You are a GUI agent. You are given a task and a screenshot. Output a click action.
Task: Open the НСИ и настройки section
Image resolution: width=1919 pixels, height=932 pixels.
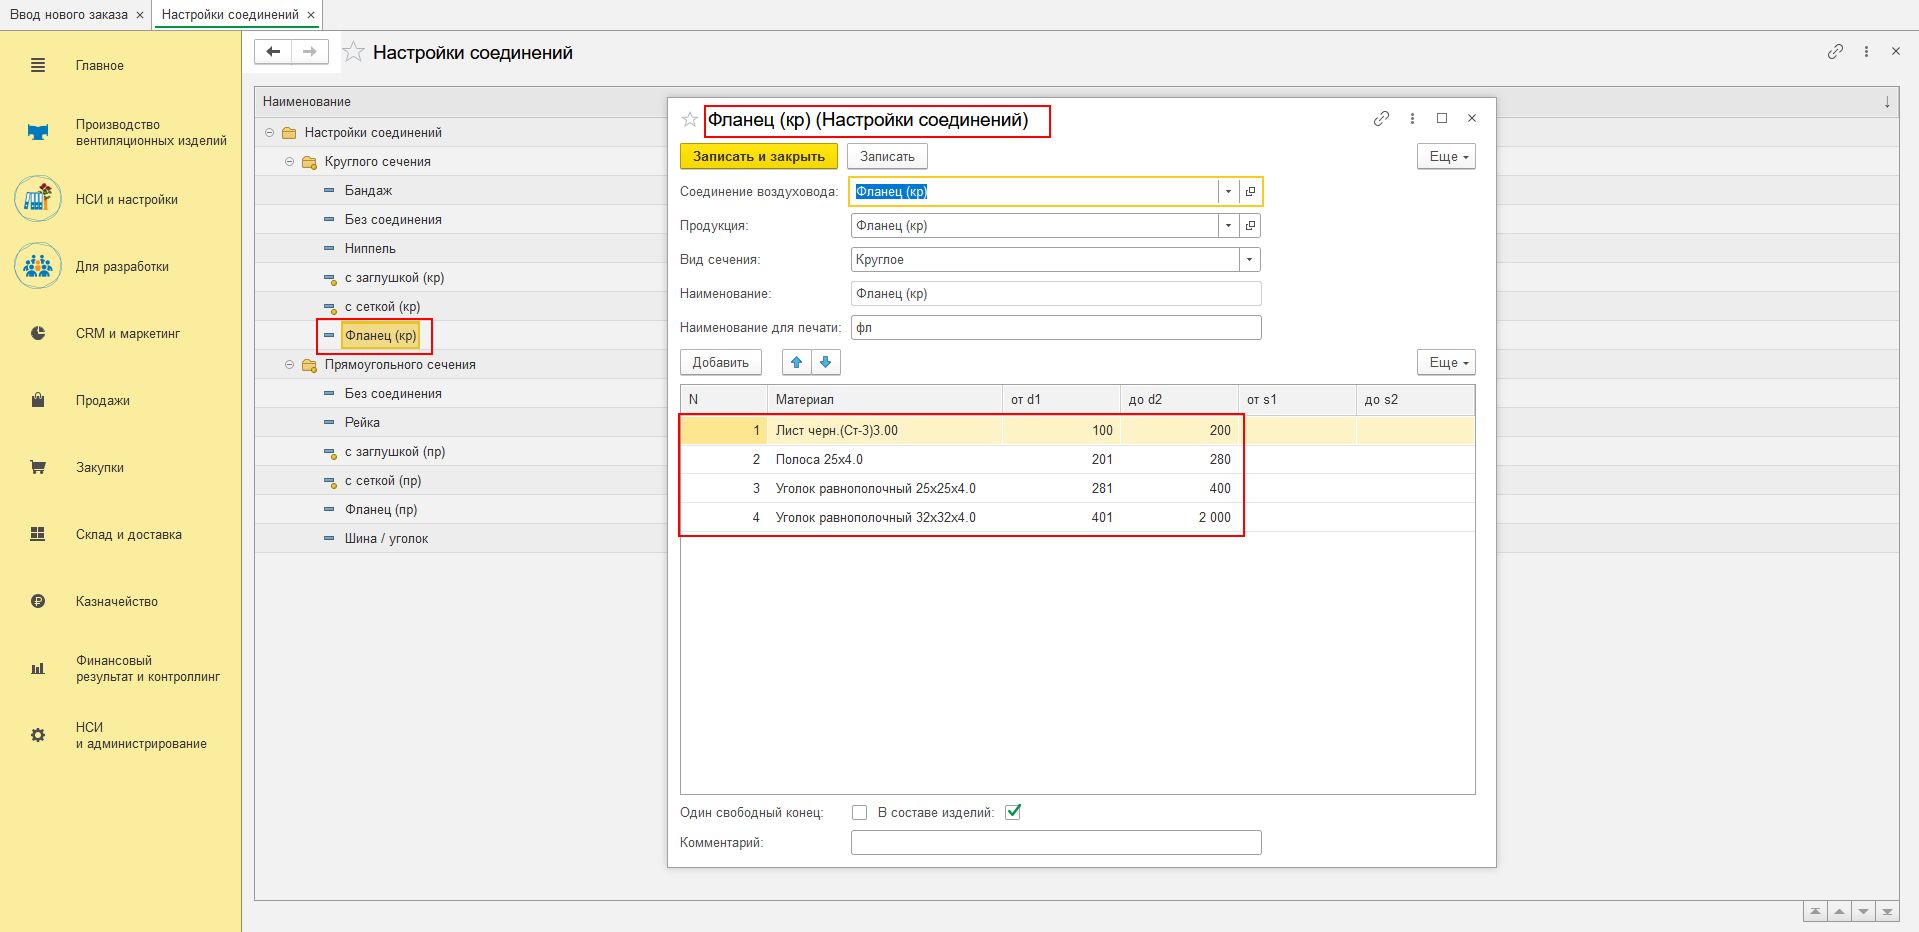point(126,200)
